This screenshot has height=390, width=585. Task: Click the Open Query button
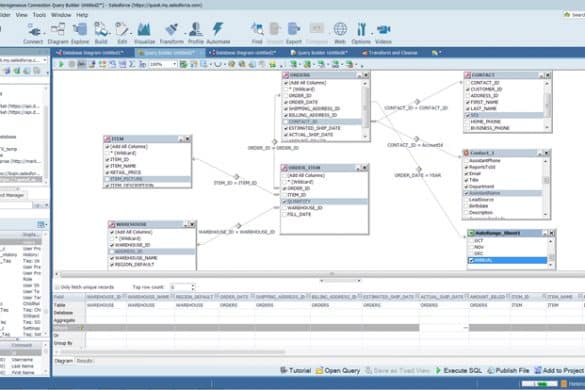coord(338,371)
